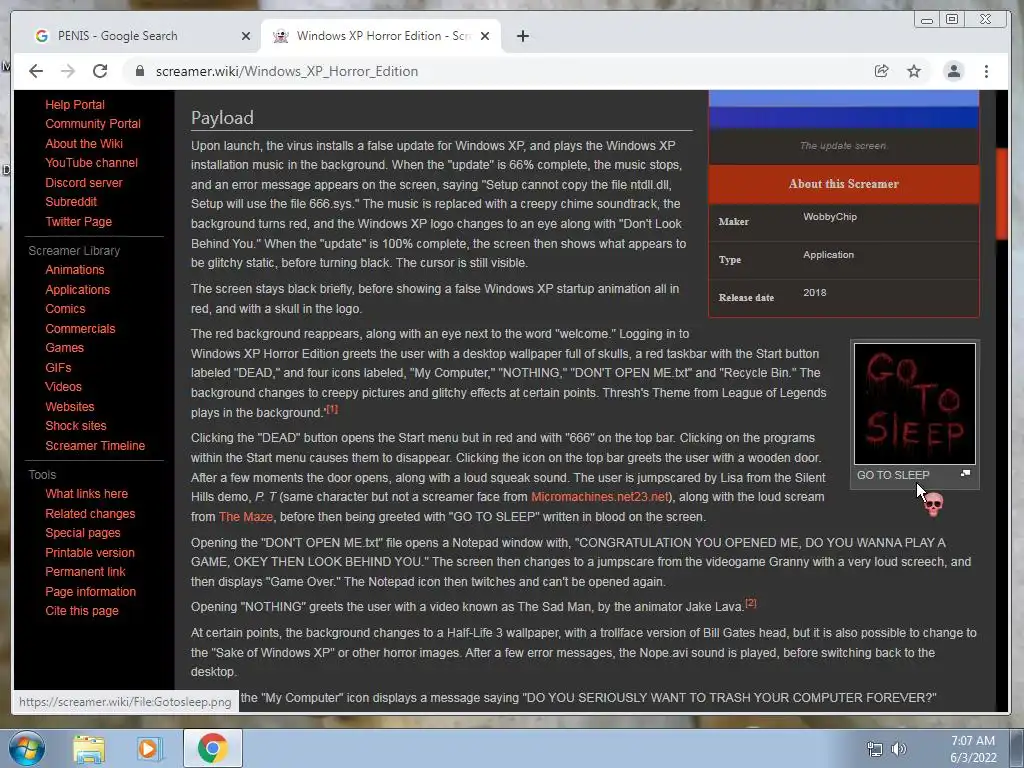1024x768 pixels.
Task: Click the Chrome taskbar icon
Action: (212, 748)
